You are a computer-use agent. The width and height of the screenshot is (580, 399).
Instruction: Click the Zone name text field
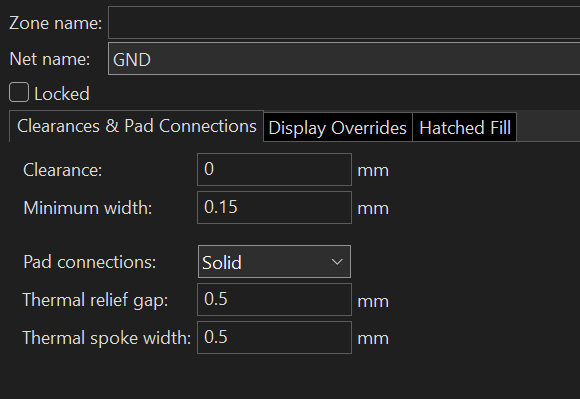point(344,22)
